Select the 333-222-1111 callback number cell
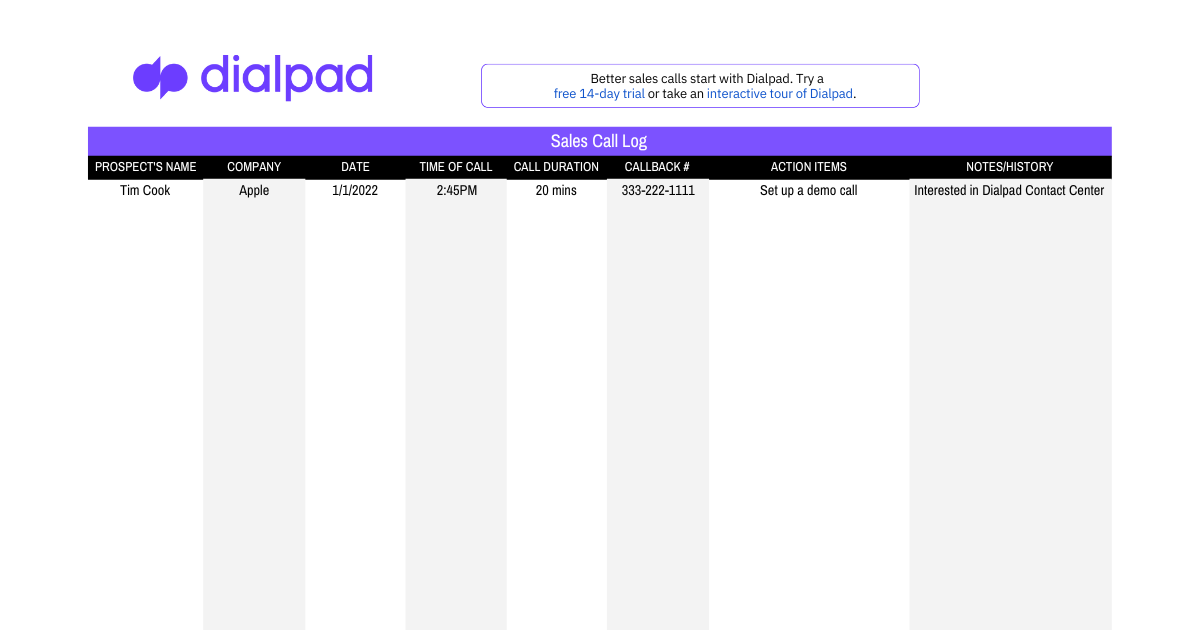The width and height of the screenshot is (1200, 630). pos(657,190)
